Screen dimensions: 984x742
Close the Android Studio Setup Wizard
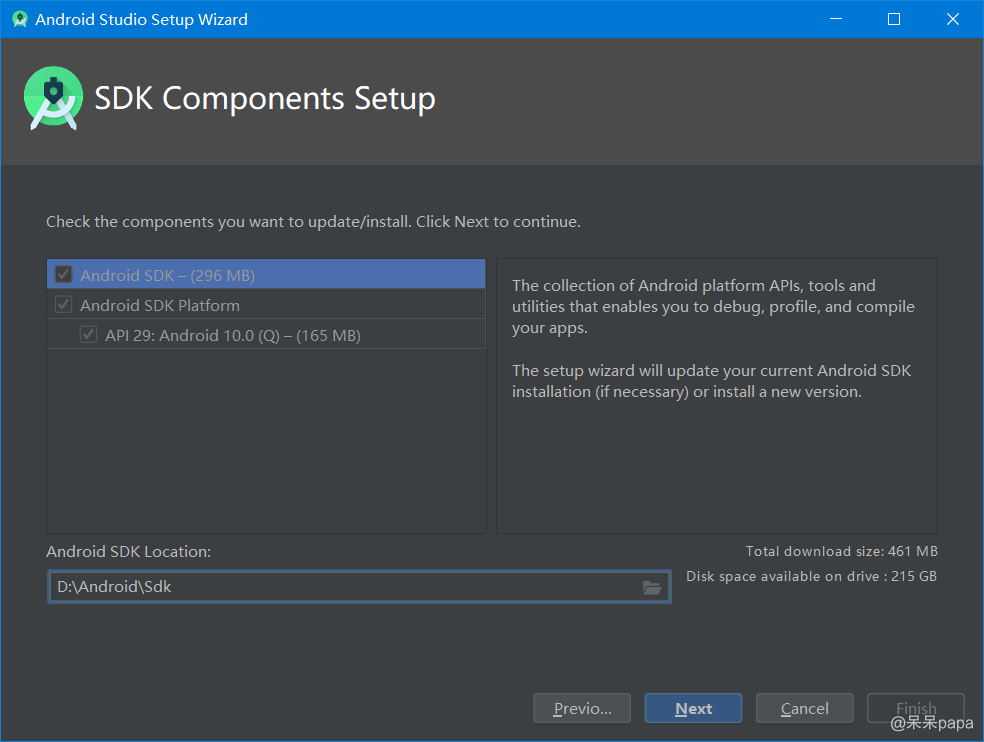click(953, 19)
